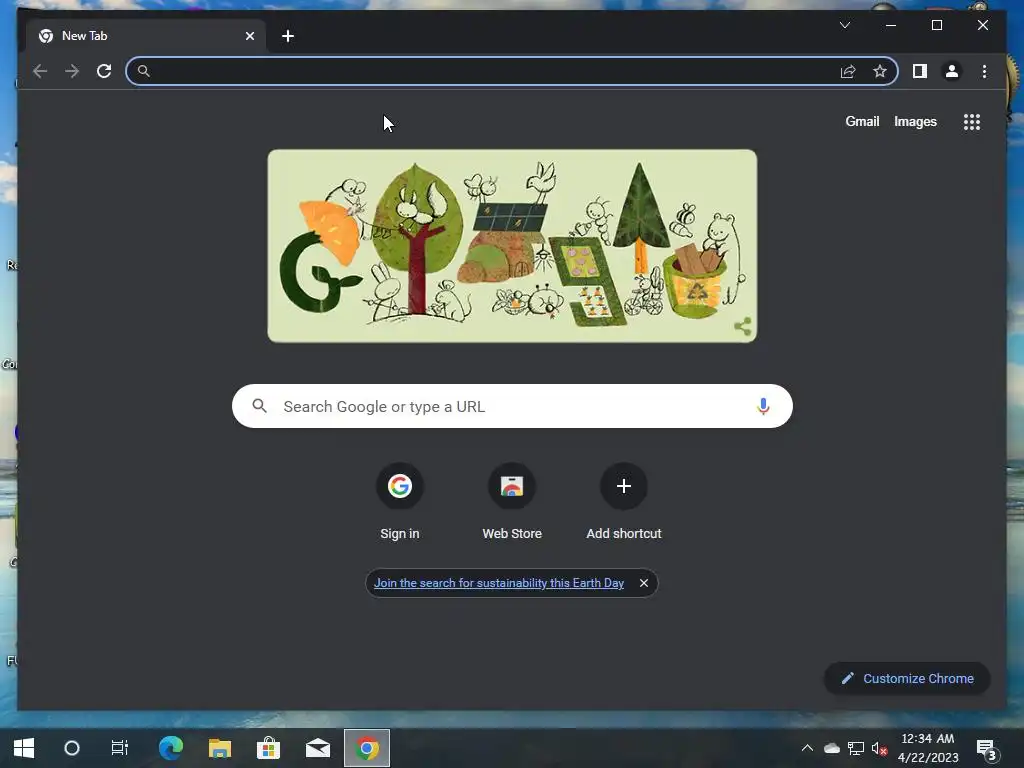Select the New Tab tab
1024x768 pixels.
[x=146, y=36]
